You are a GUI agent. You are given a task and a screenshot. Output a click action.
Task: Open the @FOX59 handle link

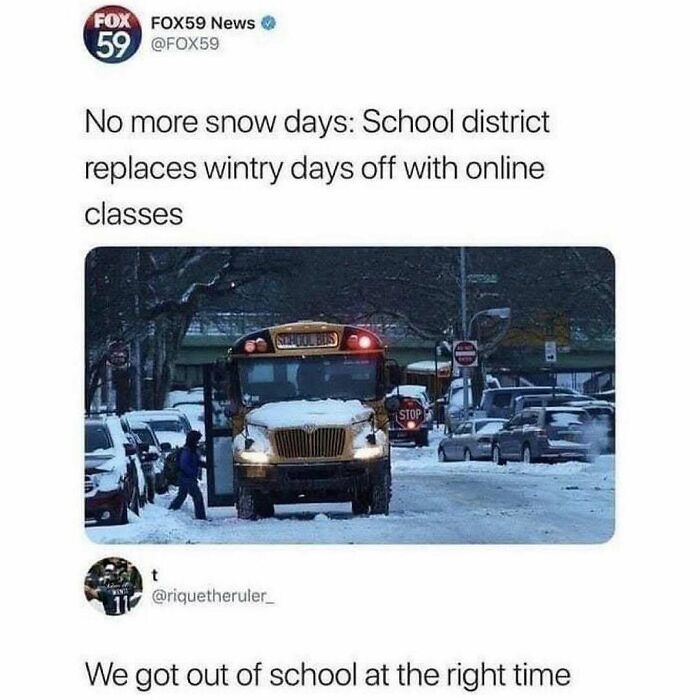click(186, 44)
